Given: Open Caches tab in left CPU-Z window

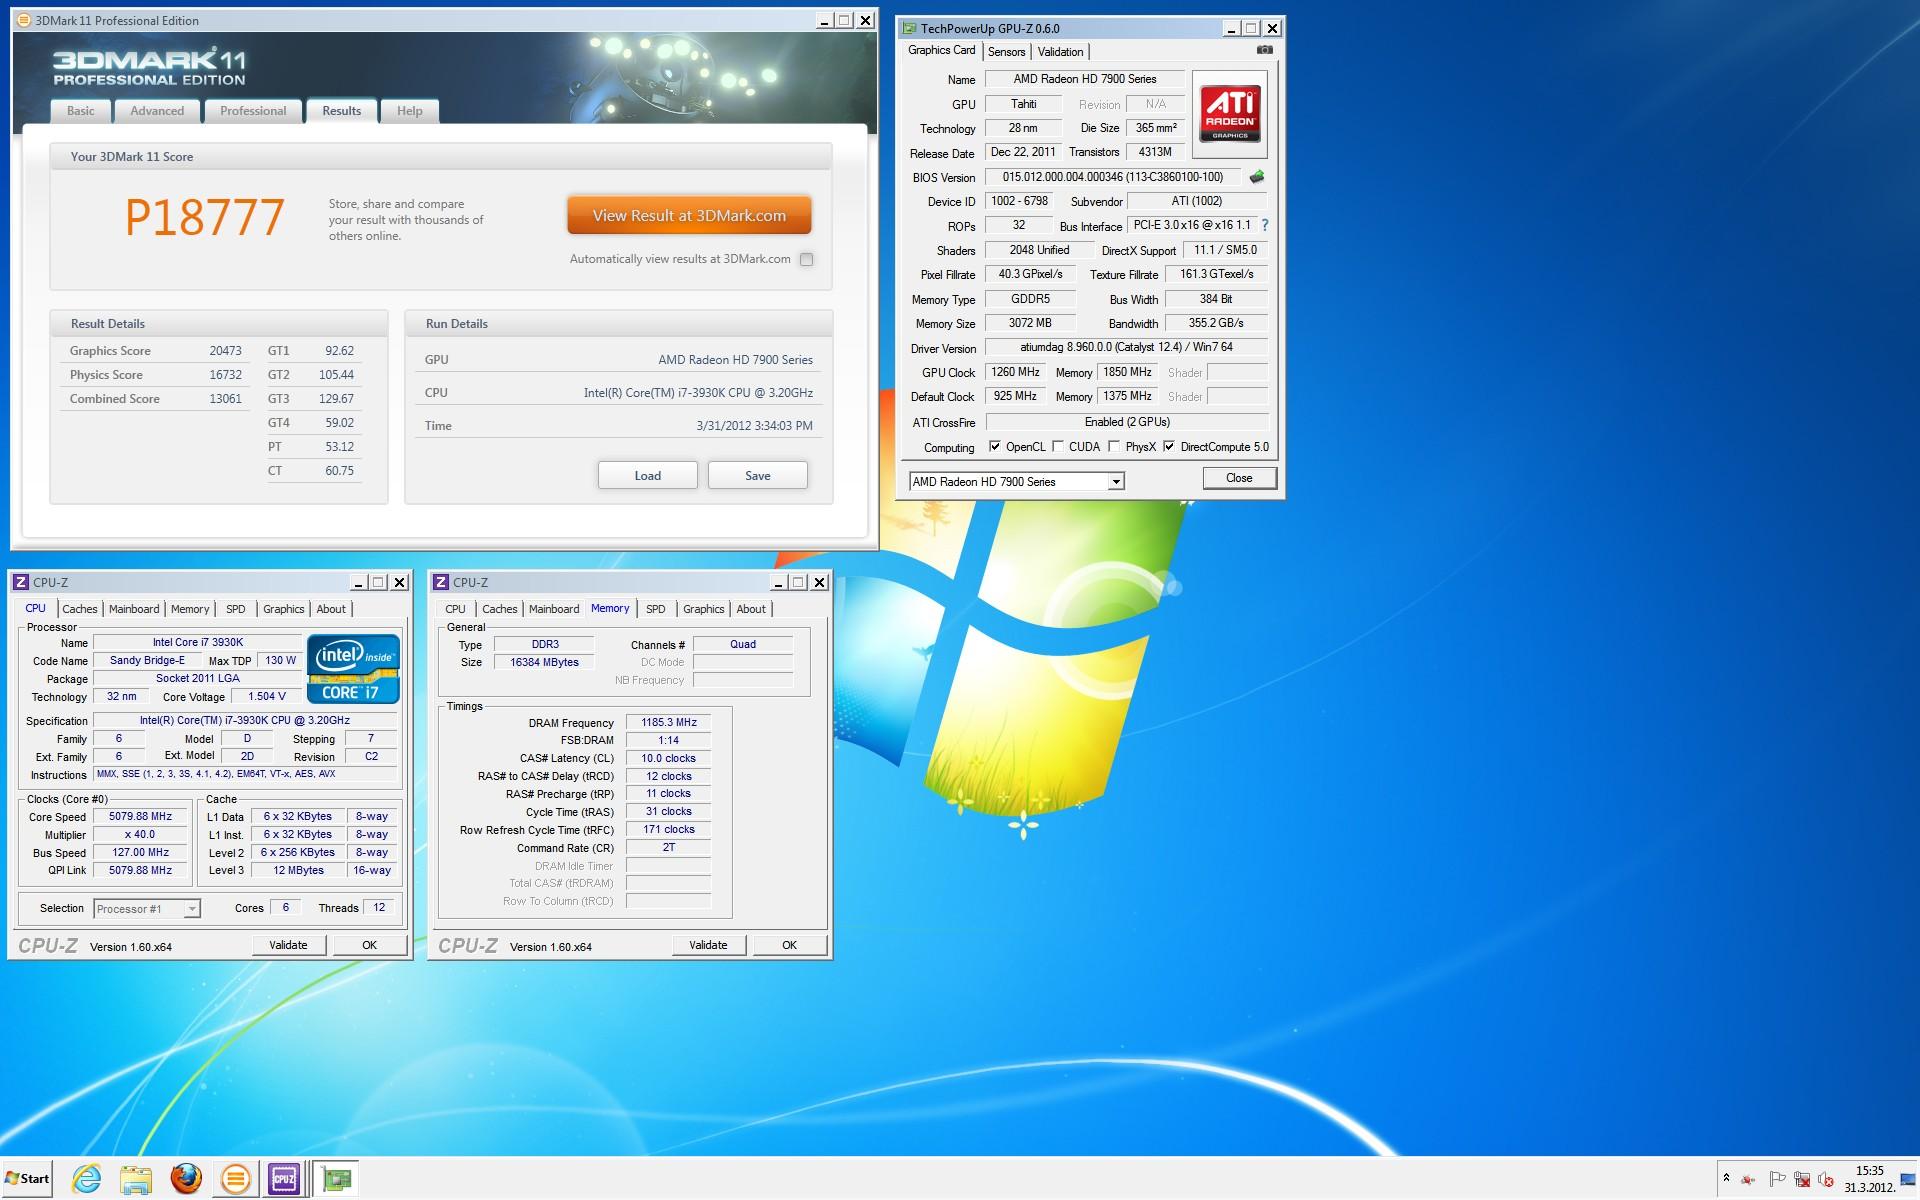Looking at the screenshot, I should click(80, 609).
